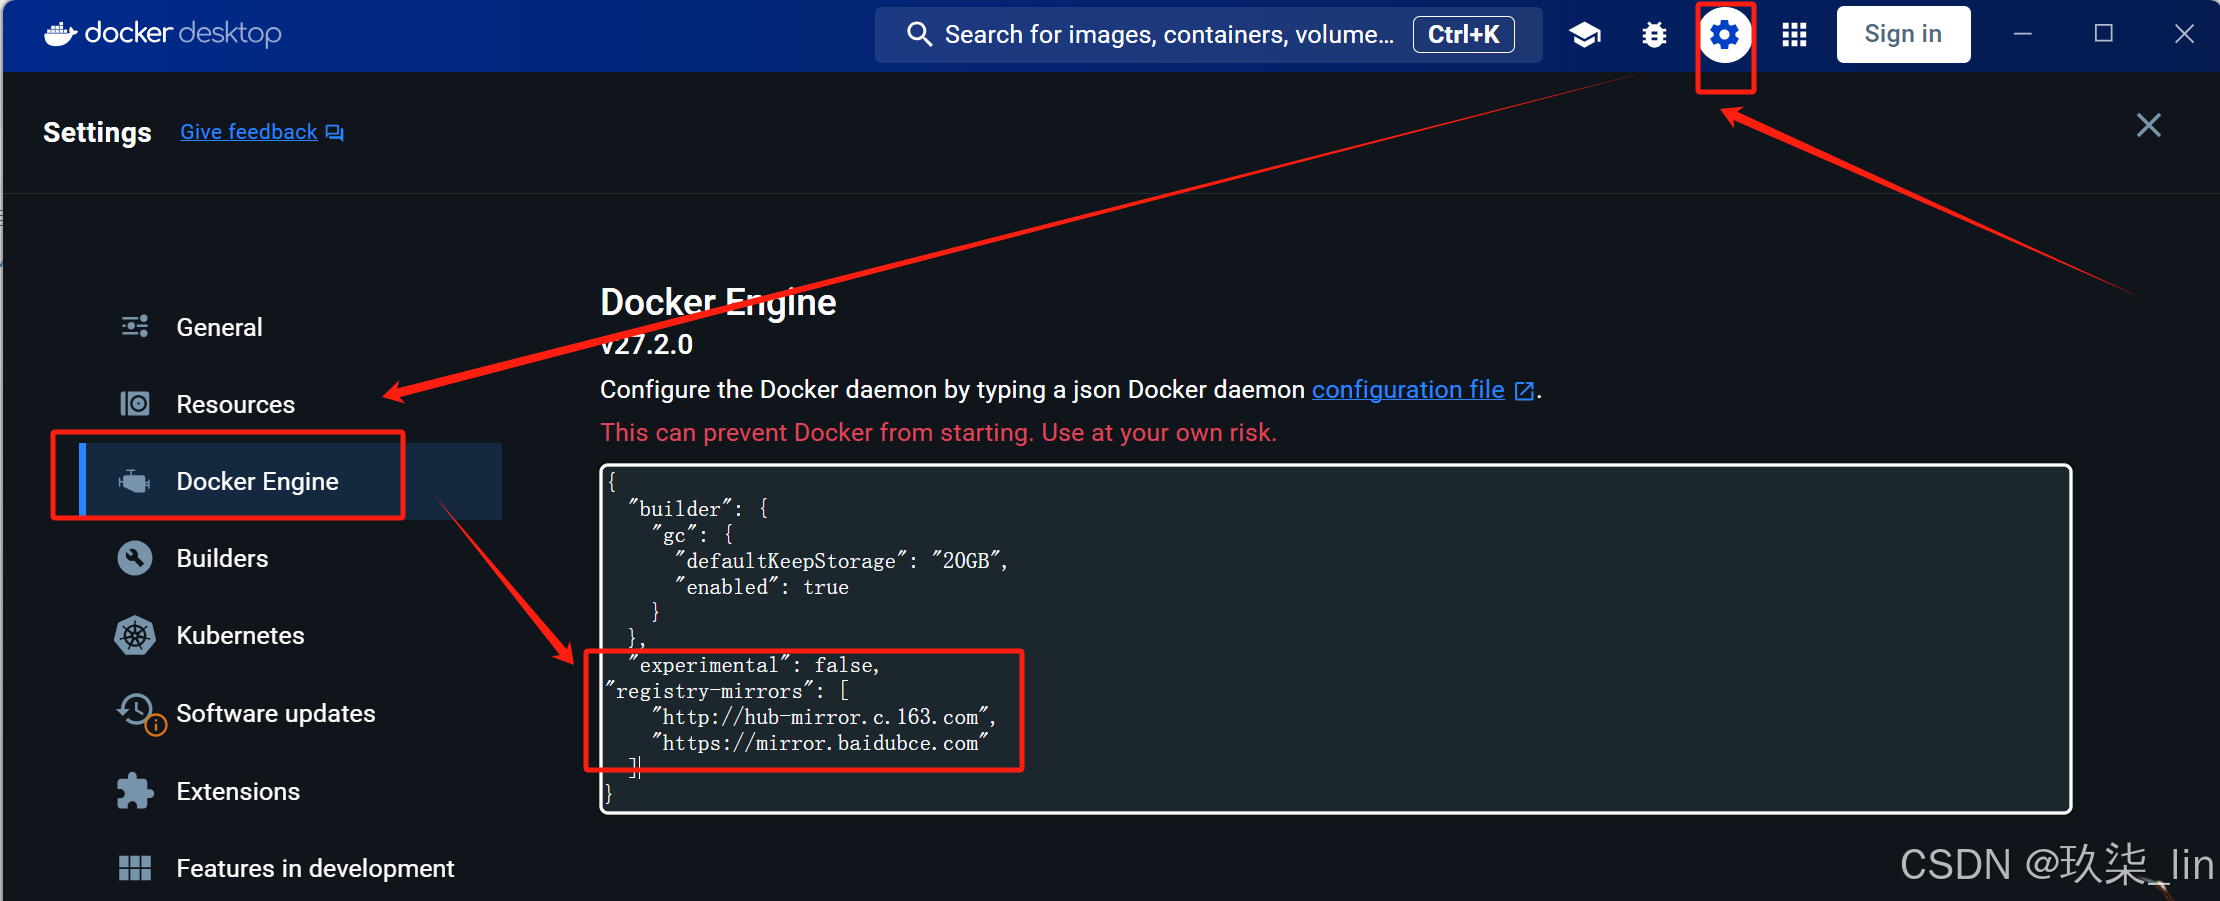The image size is (2220, 901).
Task: Click inside the daemon JSON editor
Action: click(x=1335, y=638)
